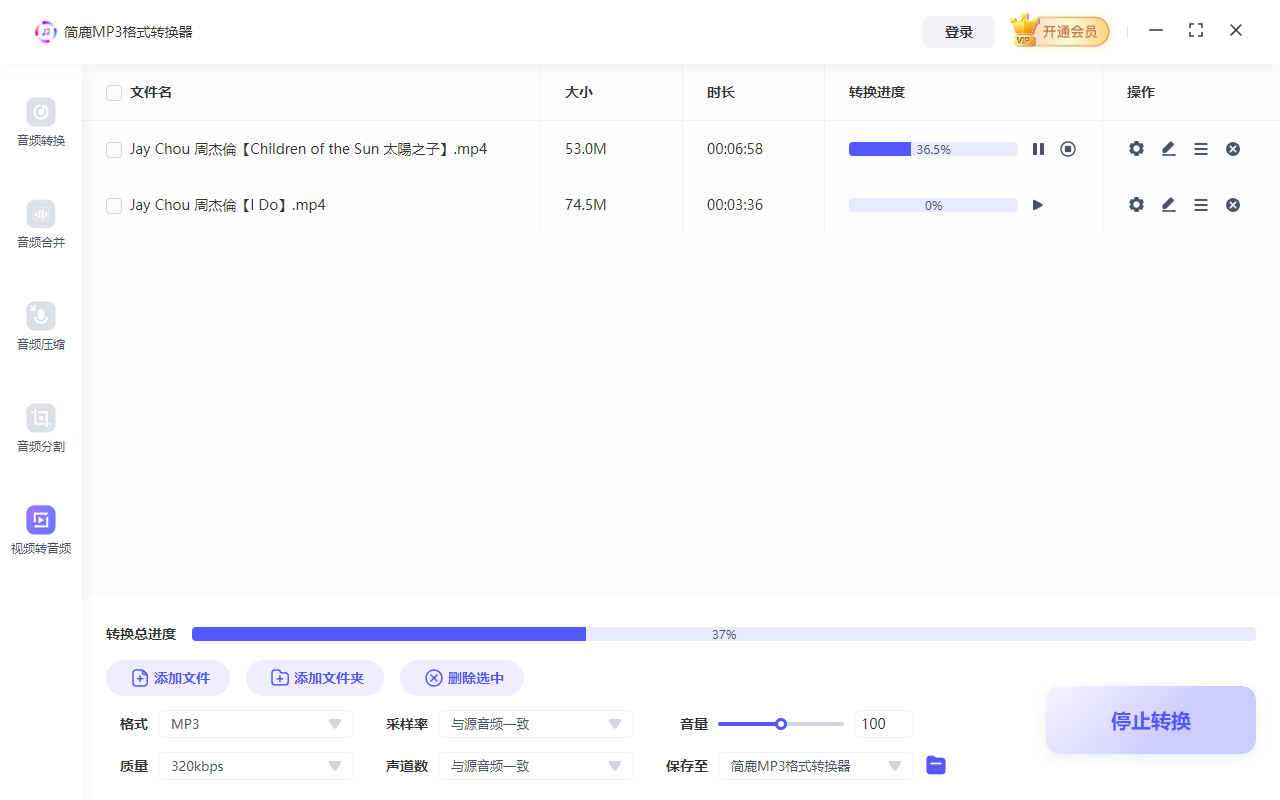Viewport: 1280px width, 800px height.
Task: Click the 大小 column header
Action: pyautogui.click(x=579, y=92)
